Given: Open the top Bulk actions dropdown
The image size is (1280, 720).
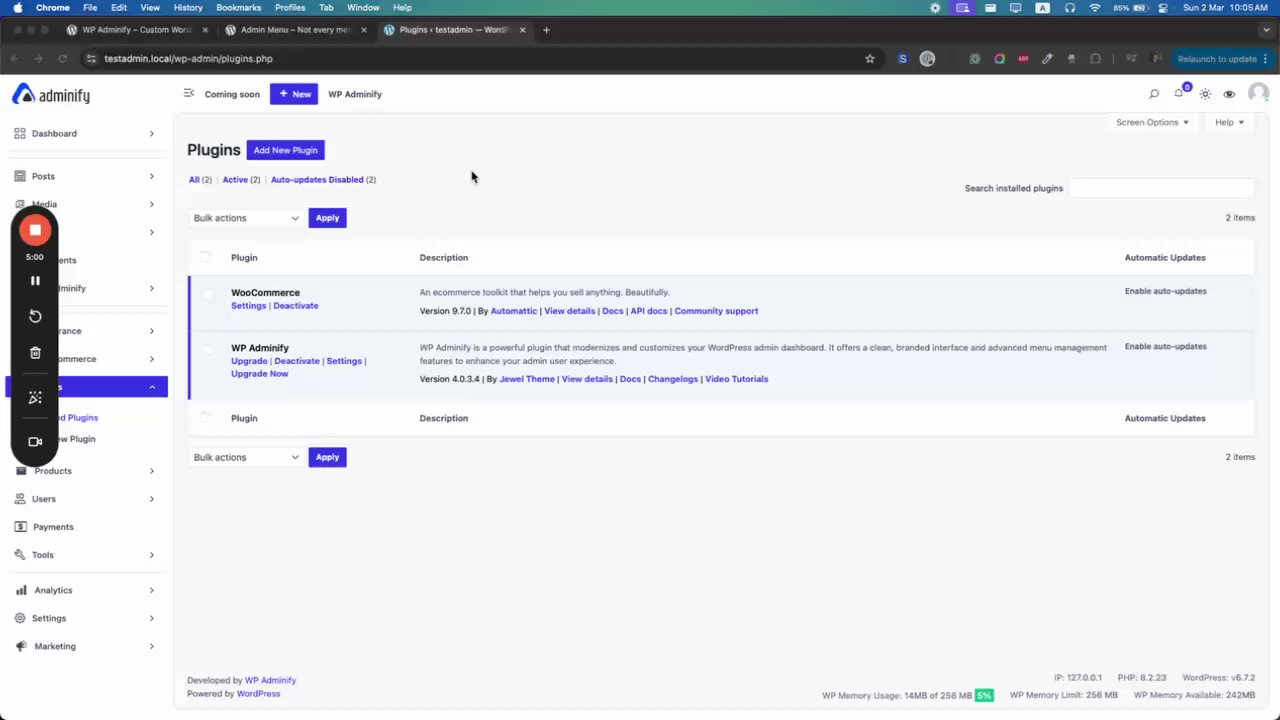Looking at the screenshot, I should tap(246, 218).
